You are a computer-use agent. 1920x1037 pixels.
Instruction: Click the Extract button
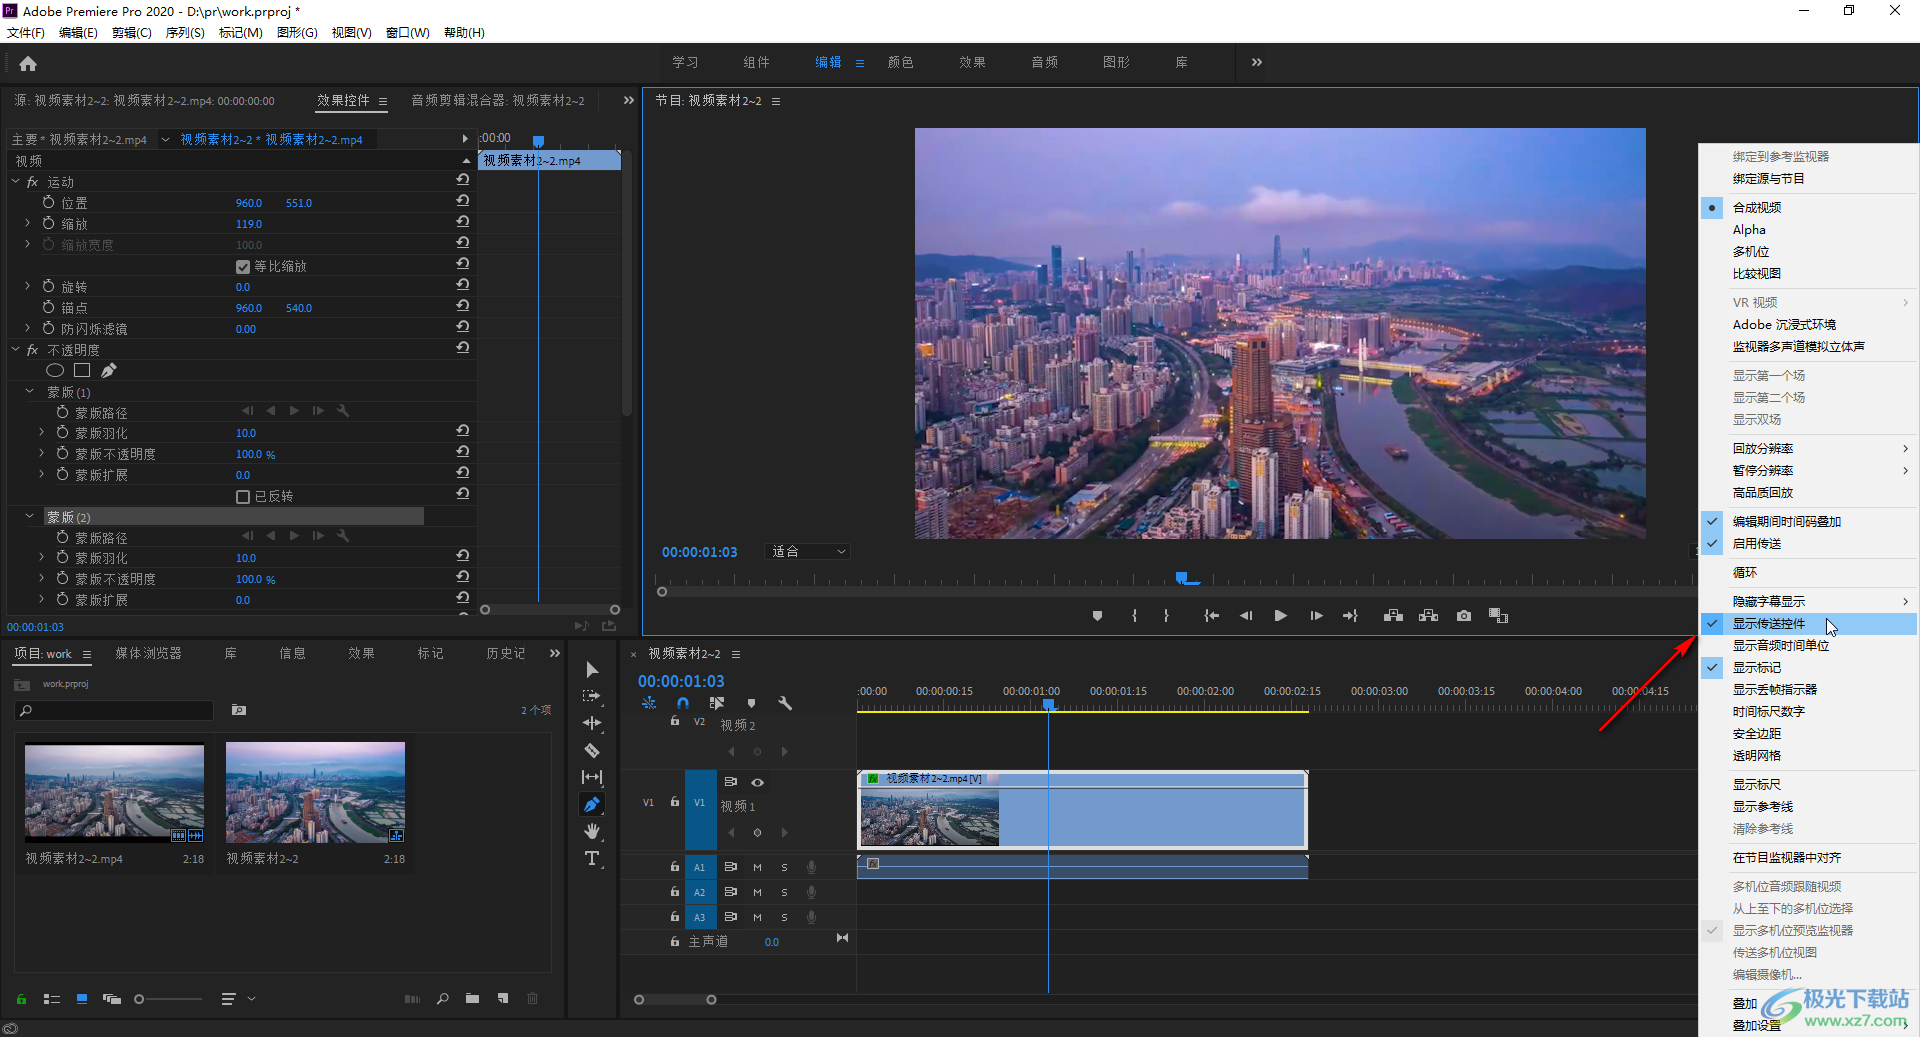(1428, 616)
